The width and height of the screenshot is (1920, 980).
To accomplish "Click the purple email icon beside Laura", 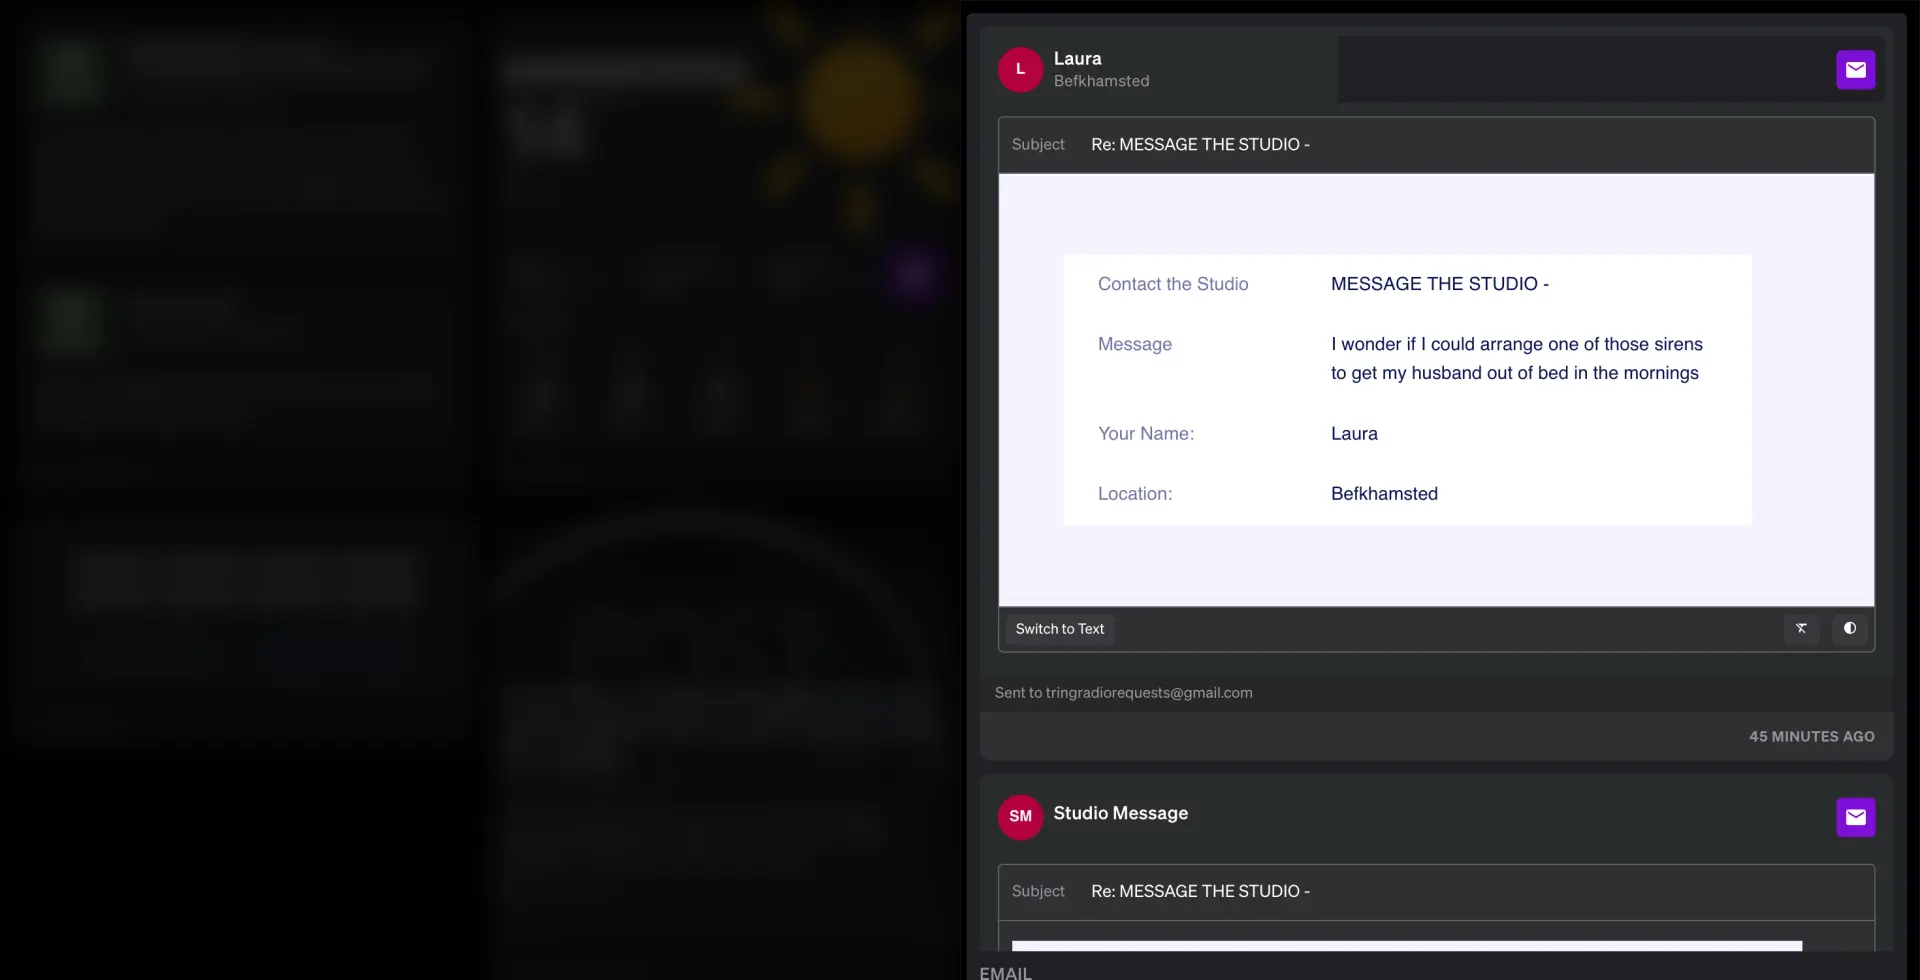I will [x=1855, y=70].
